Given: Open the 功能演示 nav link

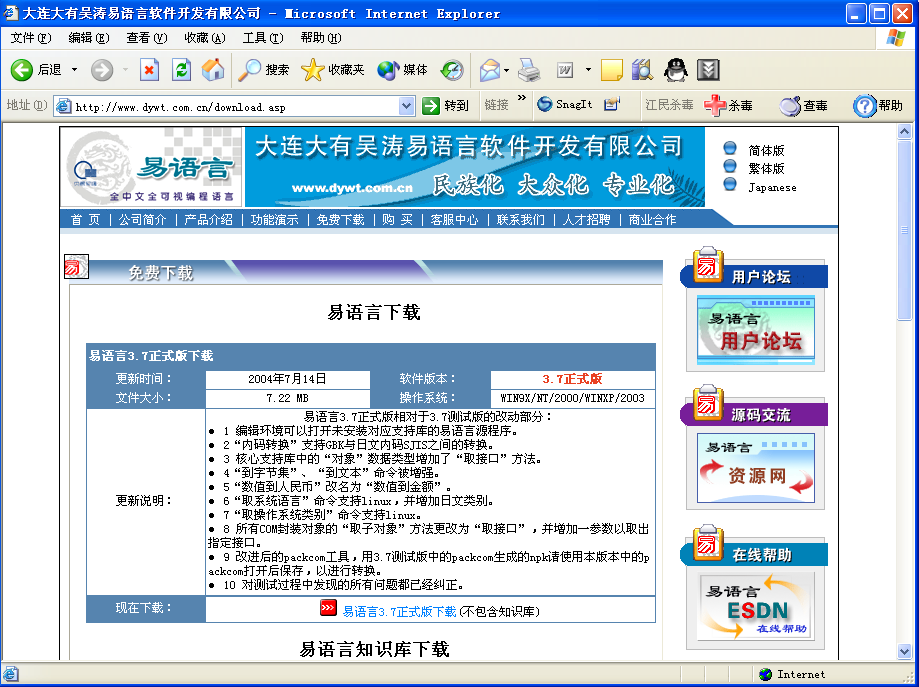Looking at the screenshot, I should (274, 220).
